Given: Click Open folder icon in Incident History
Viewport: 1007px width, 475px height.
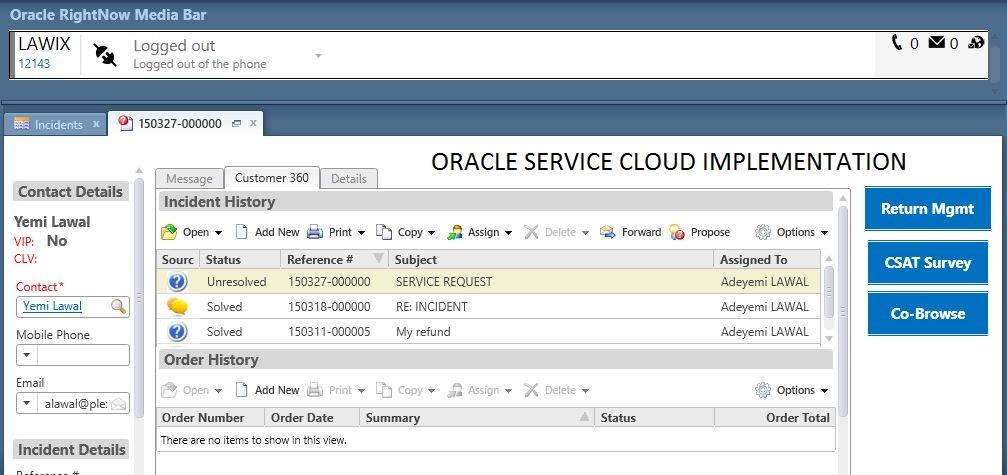Looking at the screenshot, I should pyautogui.click(x=169, y=232).
